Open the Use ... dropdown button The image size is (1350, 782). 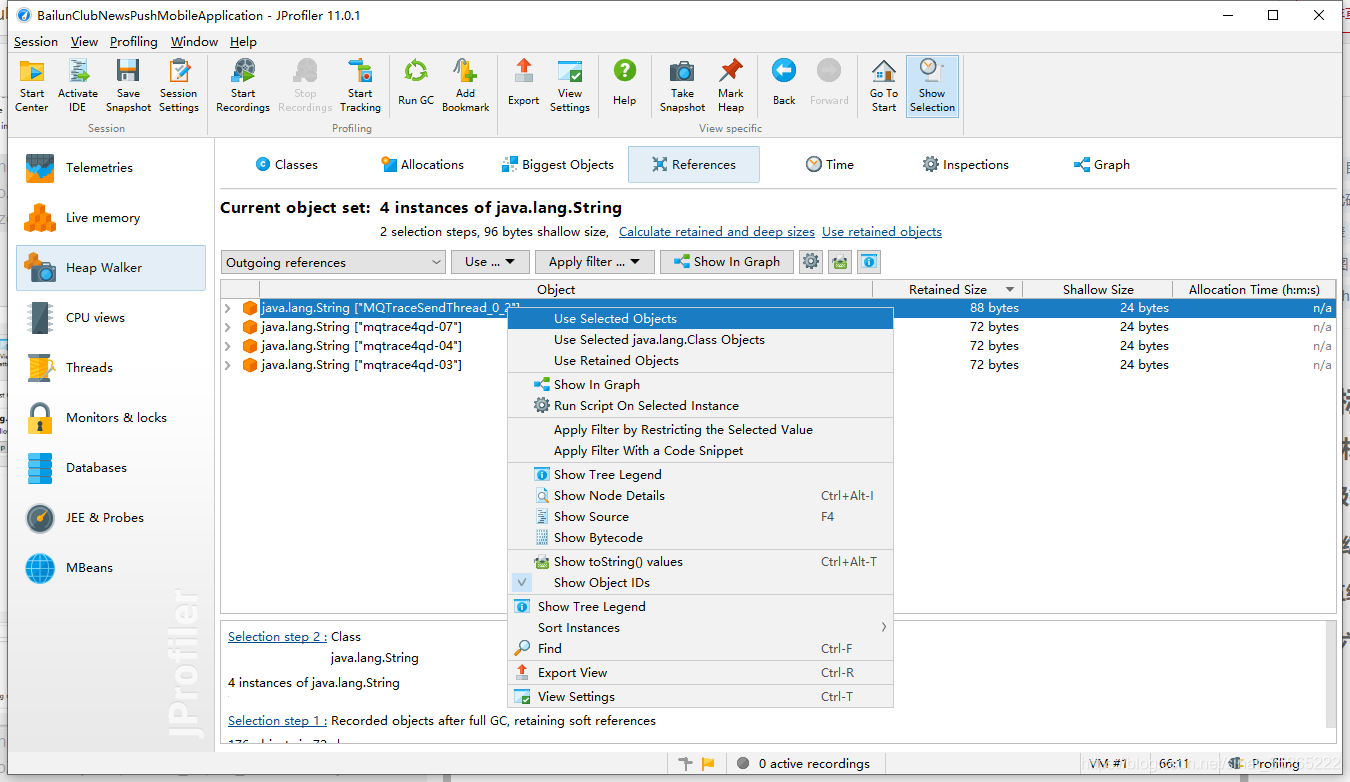point(490,262)
